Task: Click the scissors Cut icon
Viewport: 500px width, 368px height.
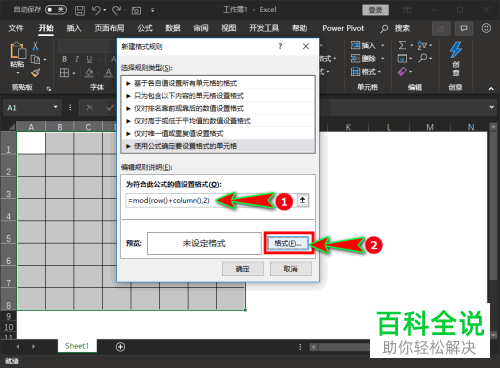Action: 35,46
